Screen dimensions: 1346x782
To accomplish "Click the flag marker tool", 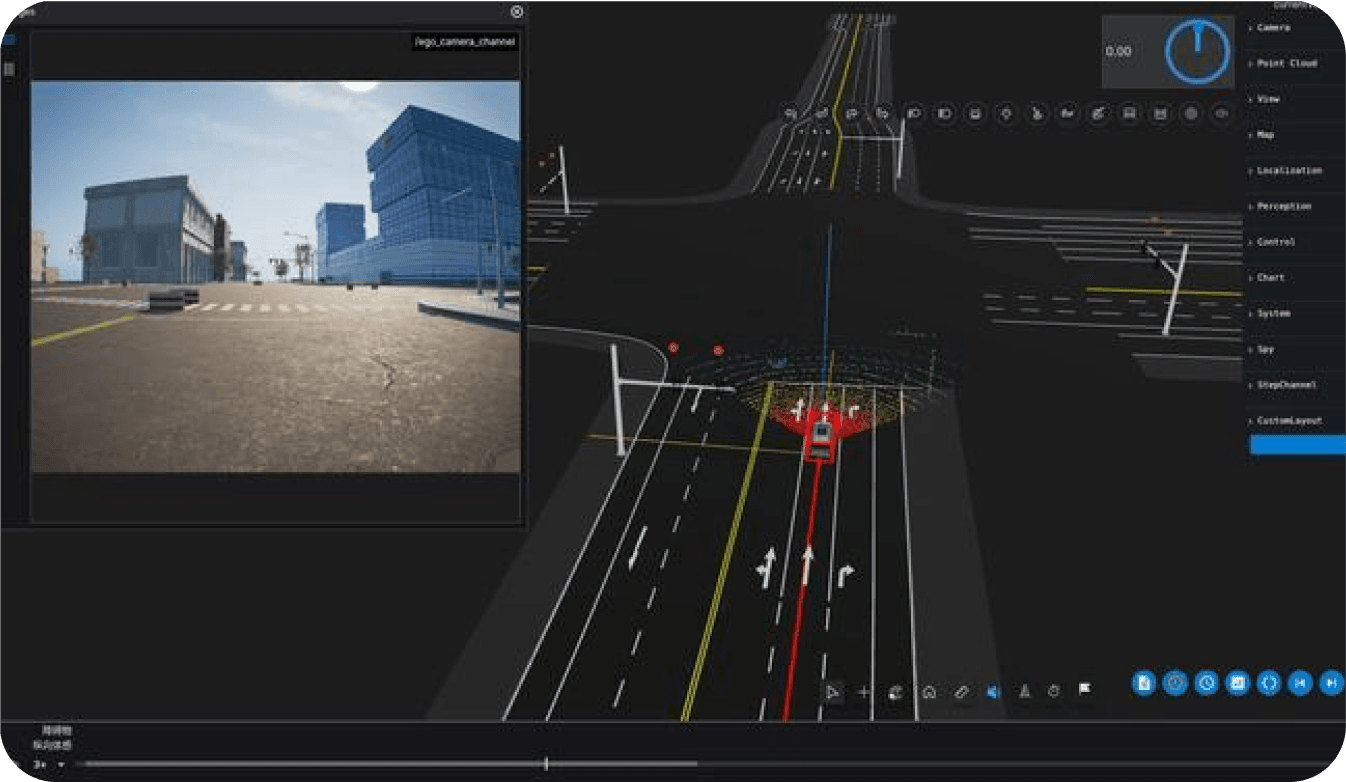I will 1084,690.
